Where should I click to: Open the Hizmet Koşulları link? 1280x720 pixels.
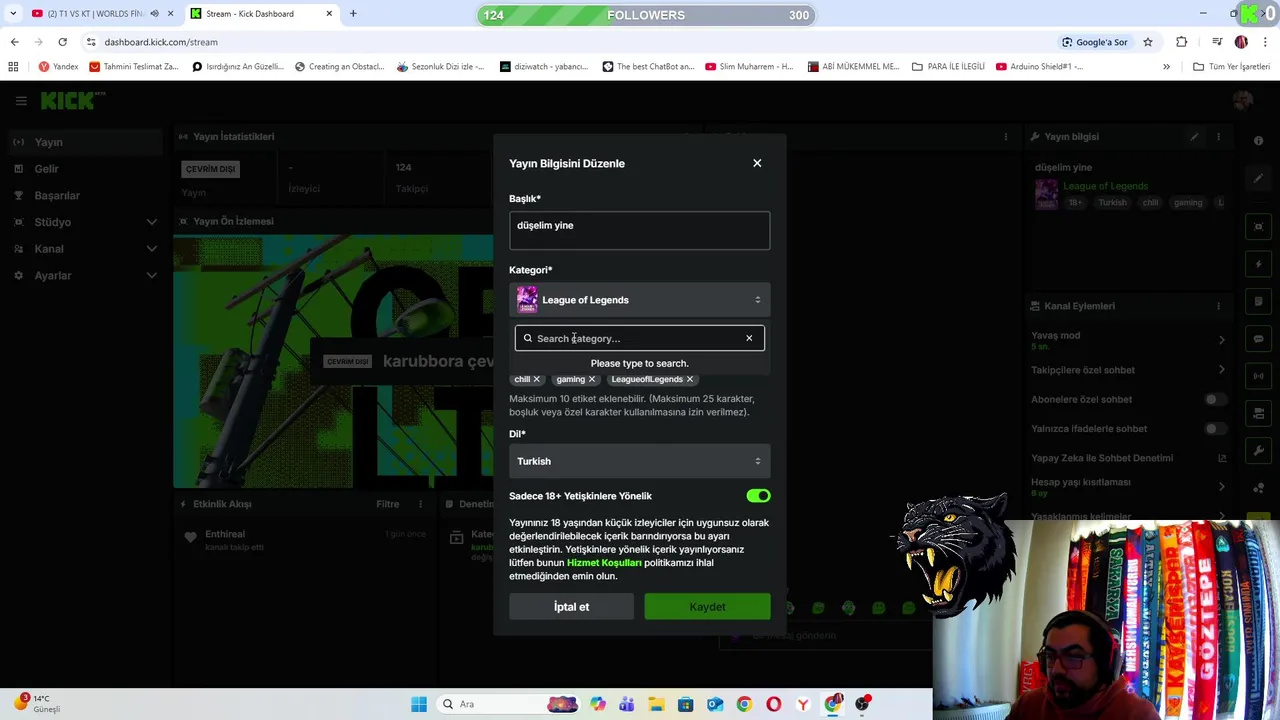(604, 563)
